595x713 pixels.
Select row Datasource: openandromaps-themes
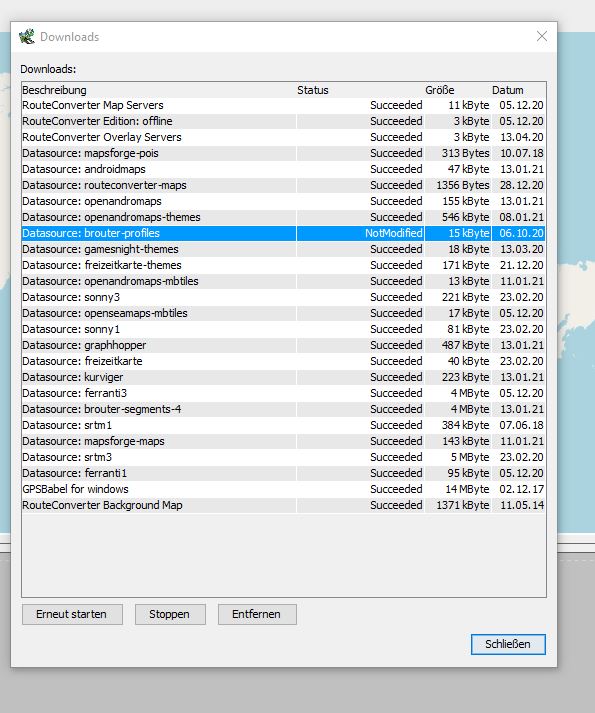pos(283,217)
